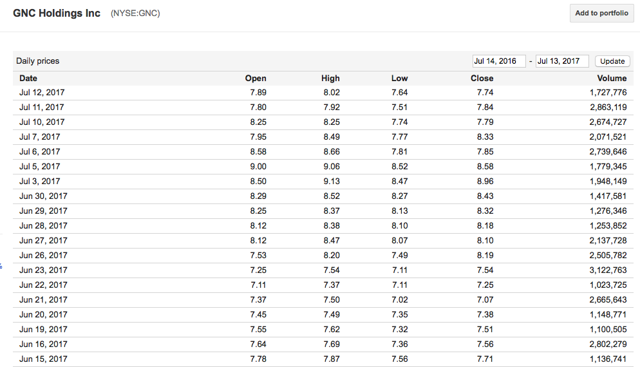The width and height of the screenshot is (640, 367).
Task: Click low price 8.52 for Jul 5
Action: pyautogui.click(x=399, y=166)
